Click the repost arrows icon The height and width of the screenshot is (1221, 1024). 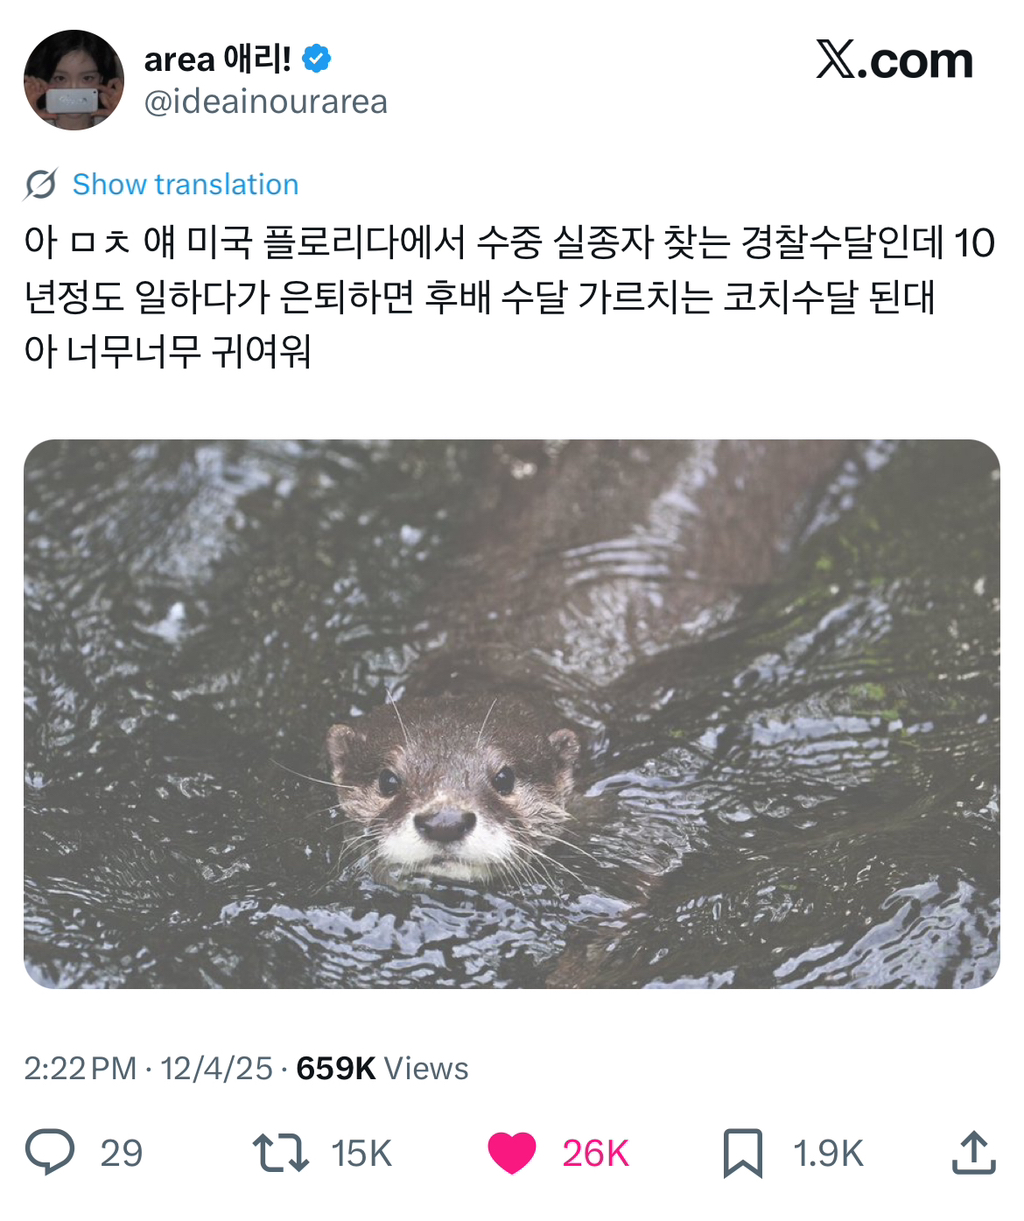tap(280, 1152)
